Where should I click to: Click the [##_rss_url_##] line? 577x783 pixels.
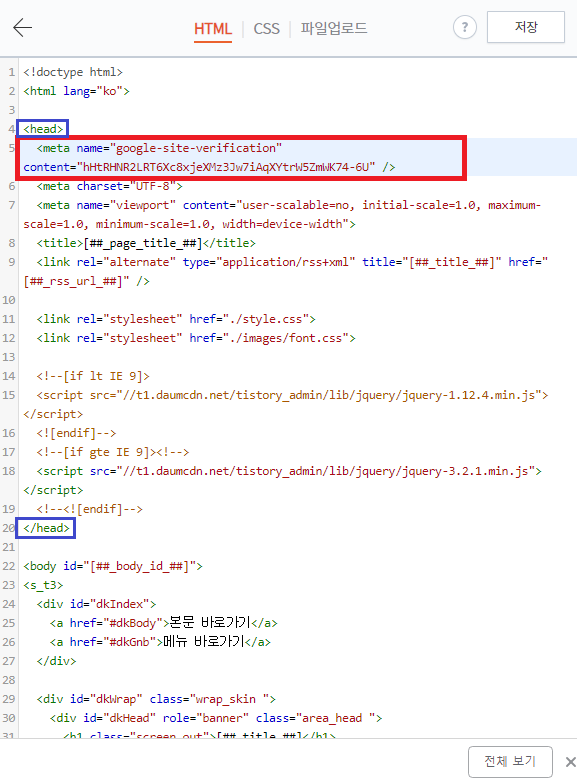(x=86, y=281)
